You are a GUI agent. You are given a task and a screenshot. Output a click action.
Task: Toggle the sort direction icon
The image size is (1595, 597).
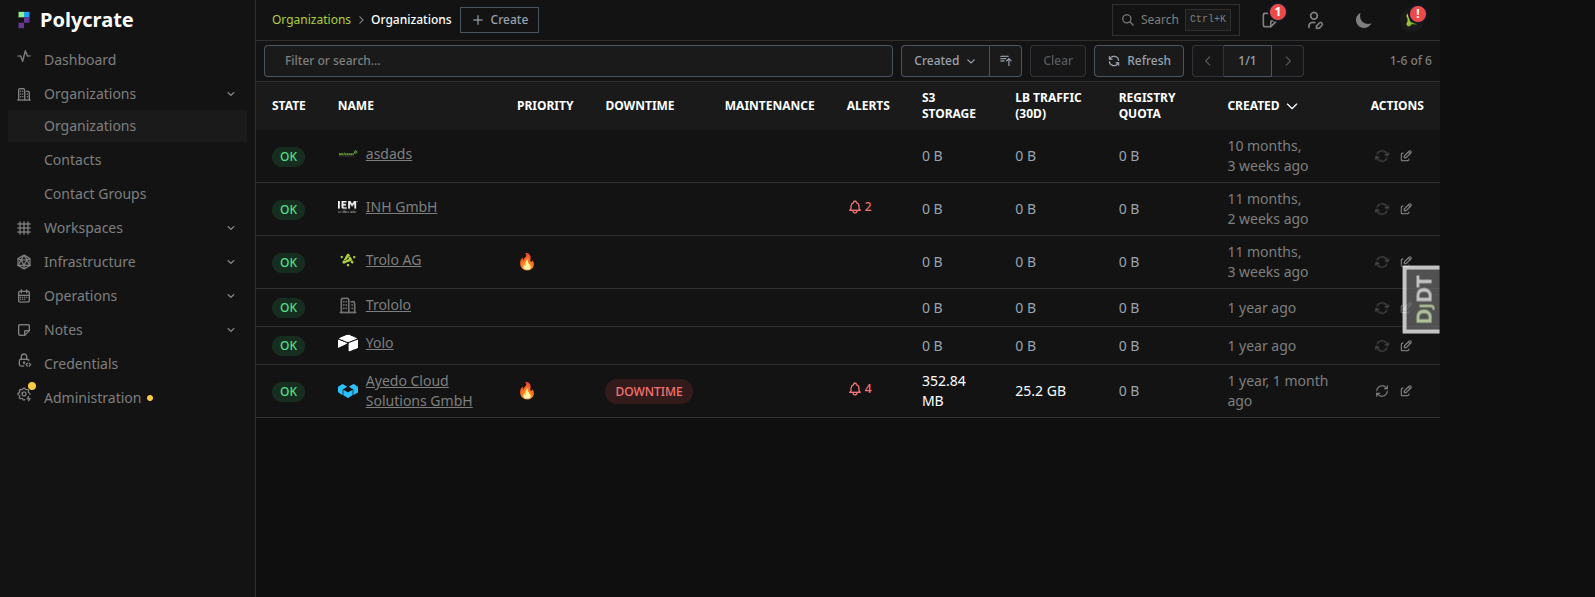coord(1006,61)
